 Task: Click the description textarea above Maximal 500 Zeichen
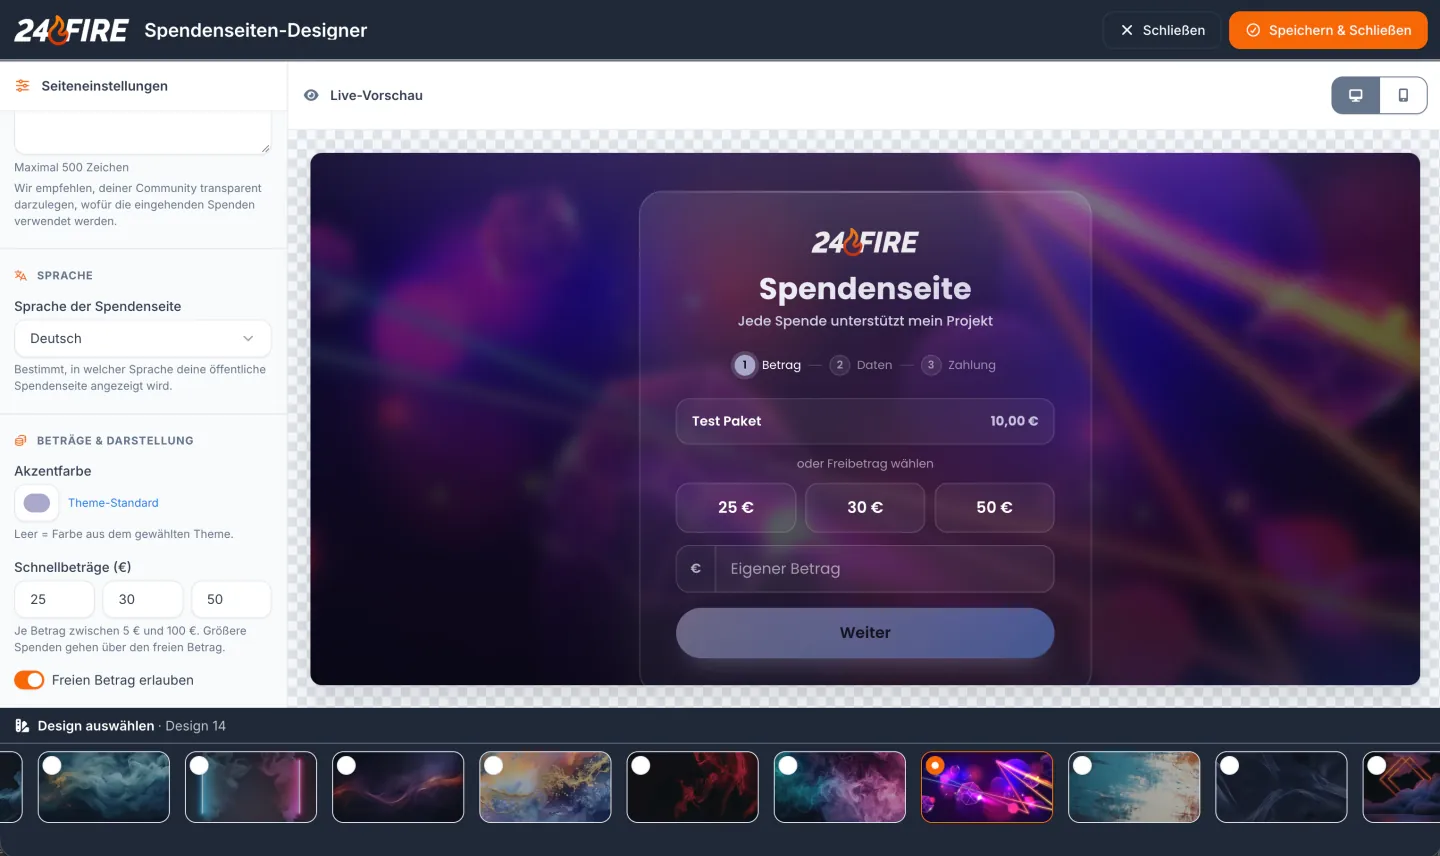pyautogui.click(x=143, y=133)
